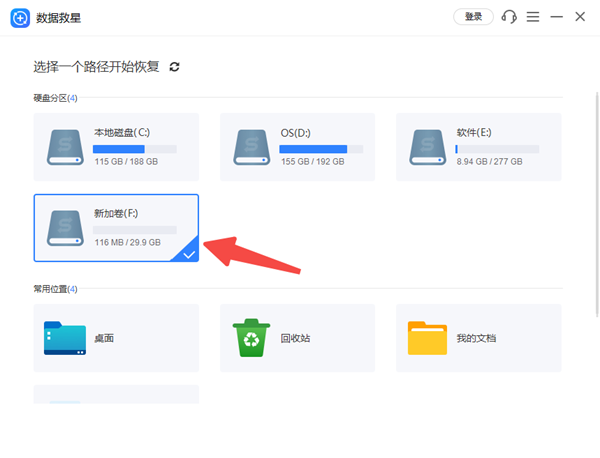Click the 登录 login button
The image size is (600, 458).
click(473, 17)
